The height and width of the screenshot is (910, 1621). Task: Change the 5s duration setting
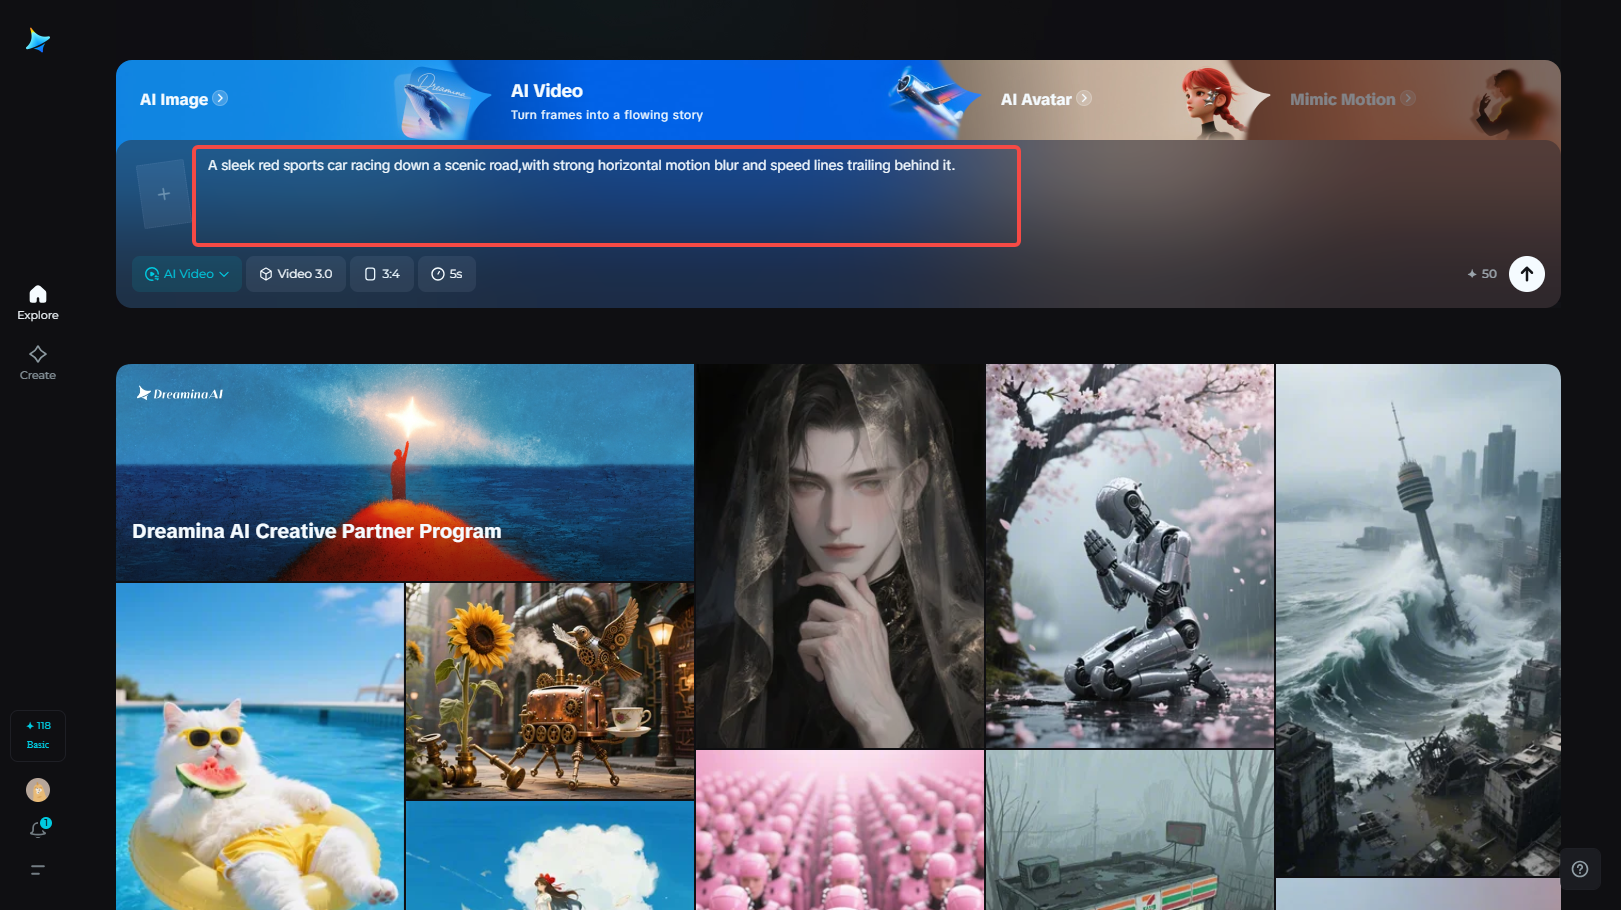pos(447,274)
